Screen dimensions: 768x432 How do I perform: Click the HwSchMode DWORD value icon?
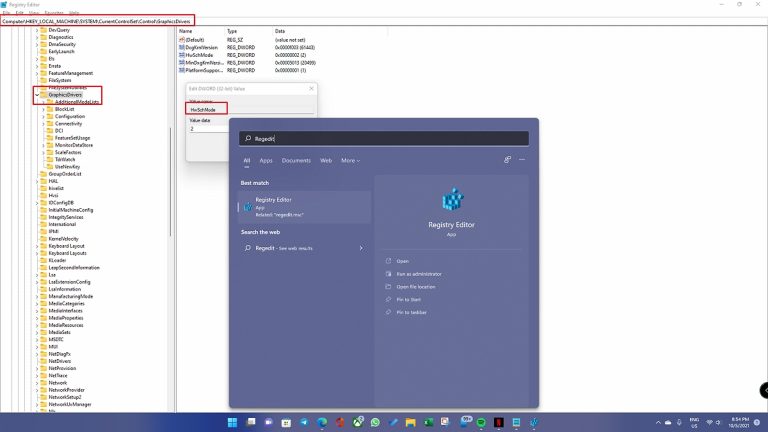pos(183,54)
